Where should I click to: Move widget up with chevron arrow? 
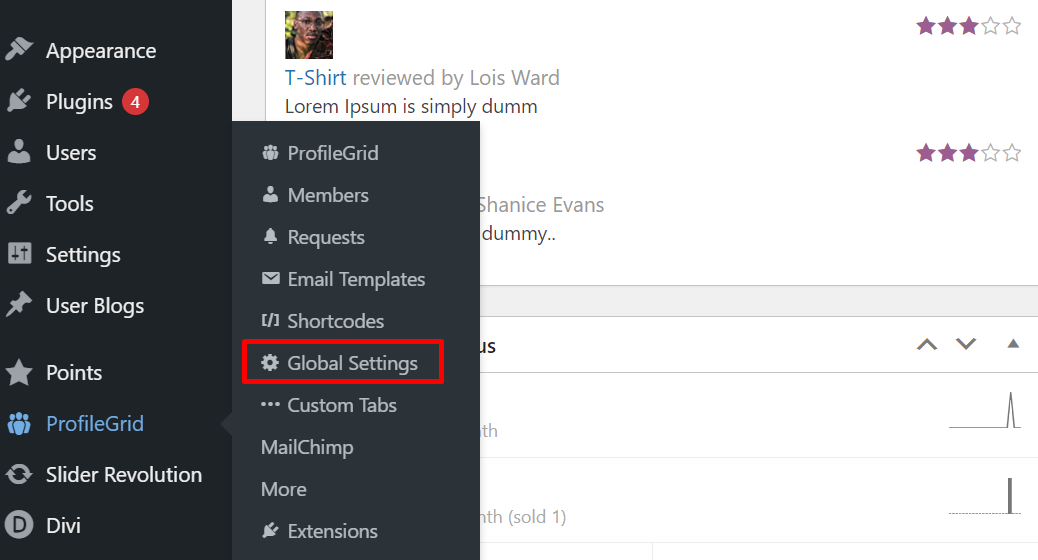click(927, 344)
